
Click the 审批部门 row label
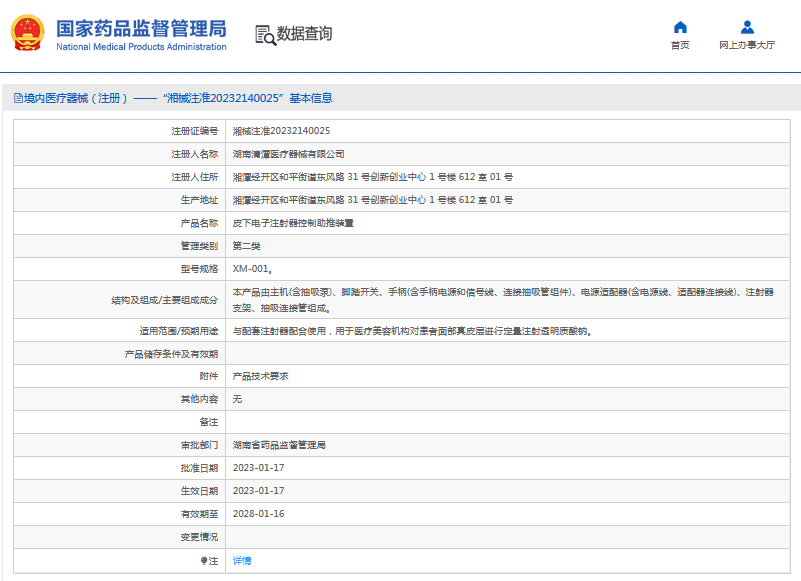tap(199, 446)
